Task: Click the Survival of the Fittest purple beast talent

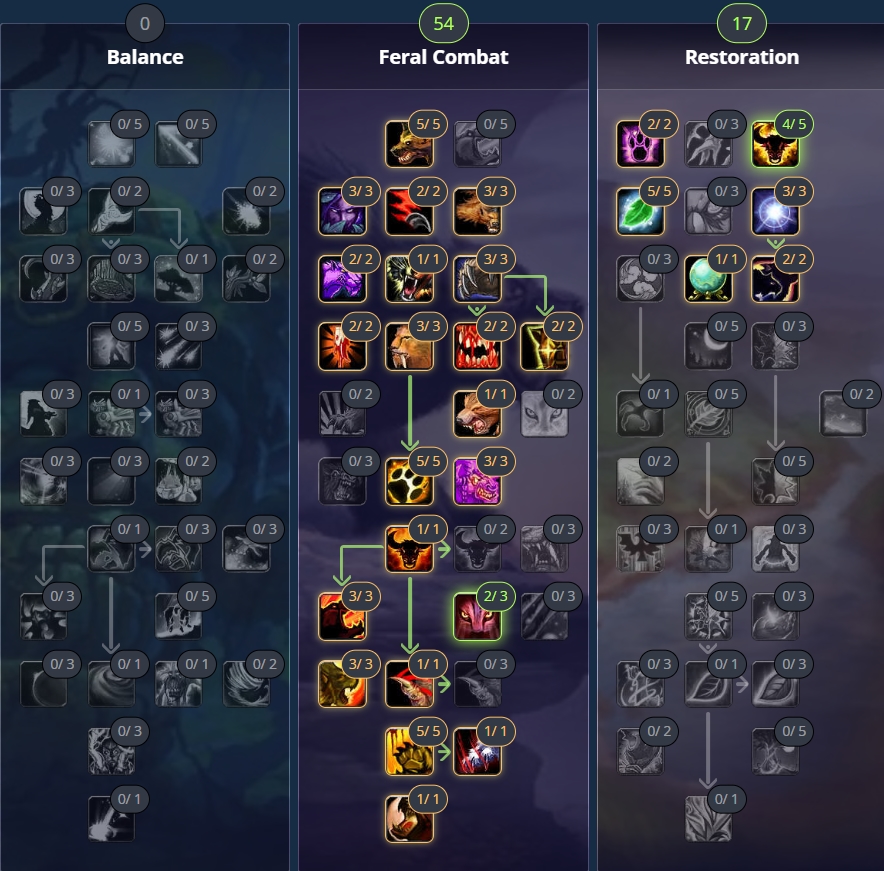Action: (477, 481)
